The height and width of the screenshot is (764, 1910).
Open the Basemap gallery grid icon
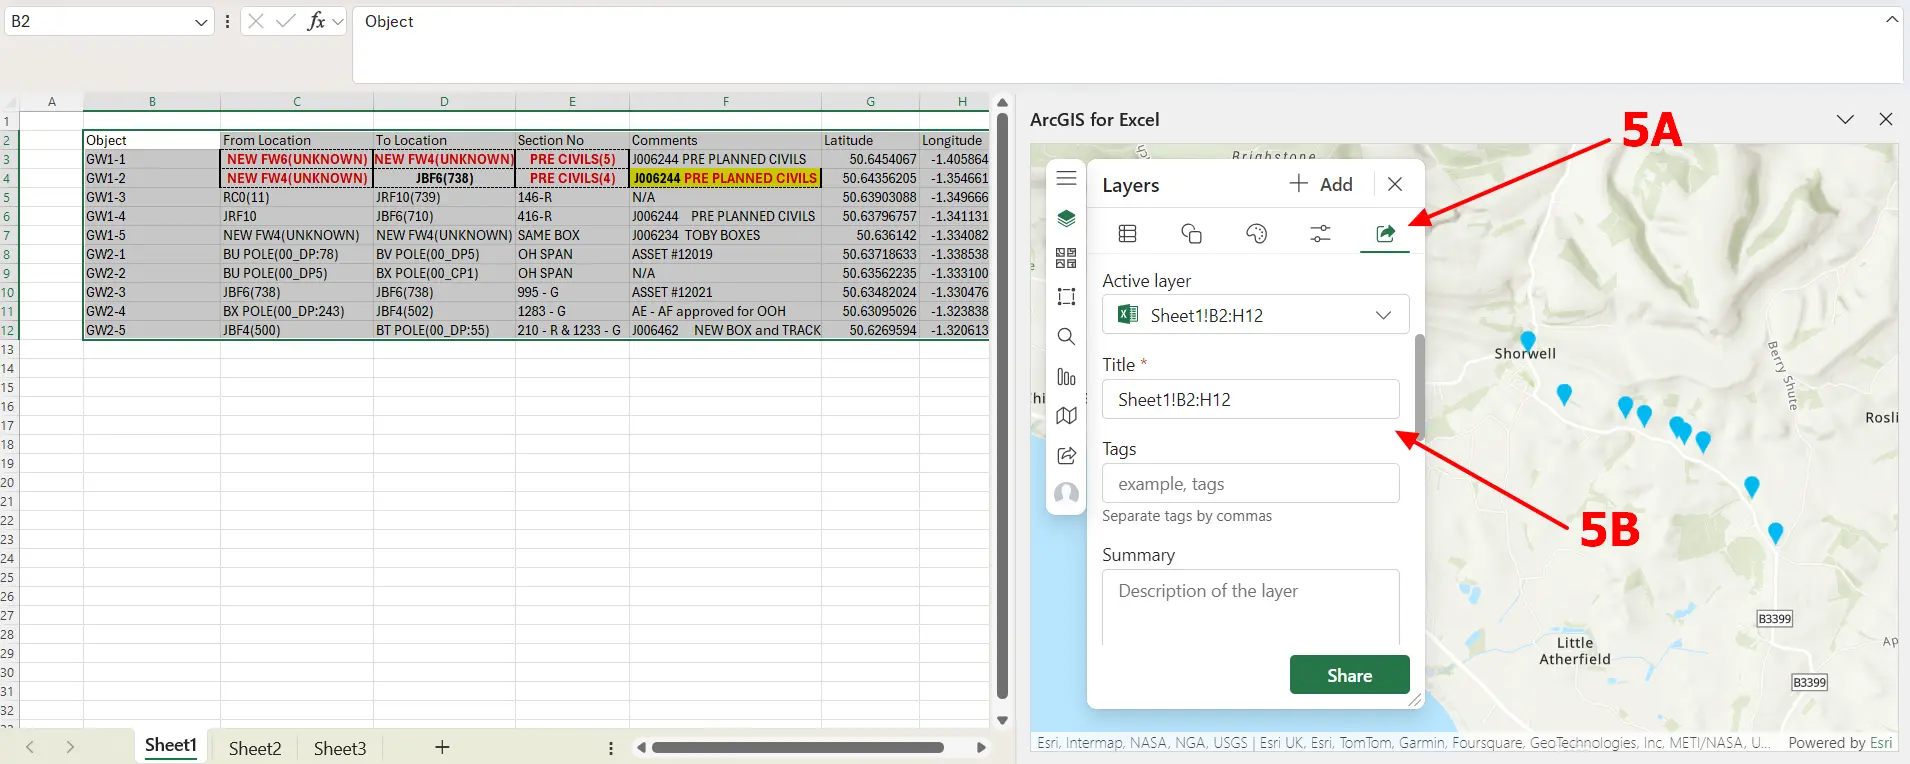pyautogui.click(x=1066, y=258)
